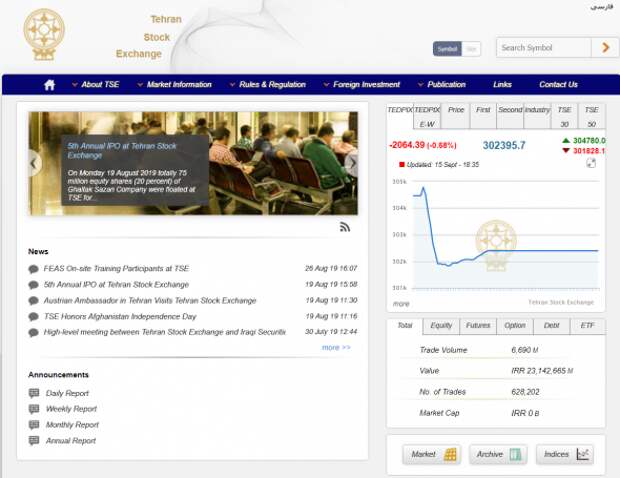The height and width of the screenshot is (478, 620).
Task: Expand the index chart to fullscreen
Action: pyautogui.click(x=591, y=163)
